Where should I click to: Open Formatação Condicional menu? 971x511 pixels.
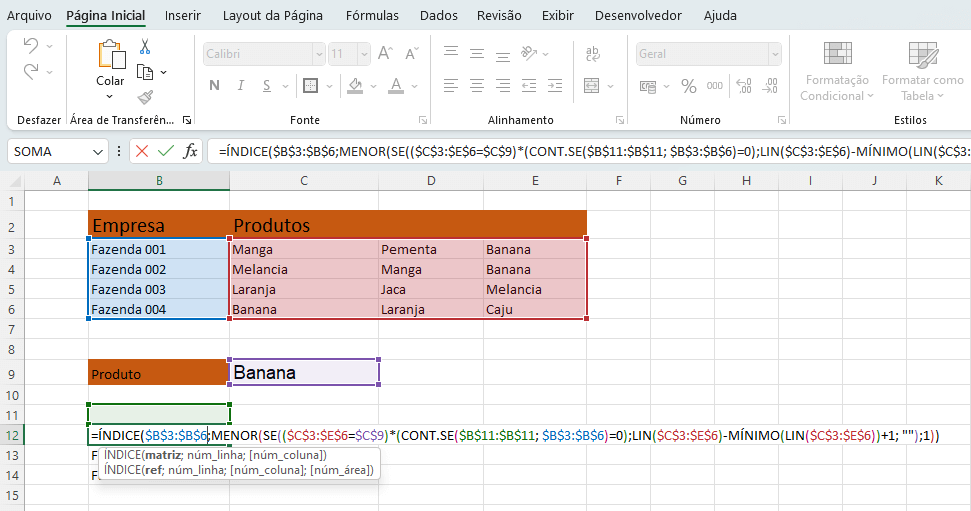[x=837, y=71]
